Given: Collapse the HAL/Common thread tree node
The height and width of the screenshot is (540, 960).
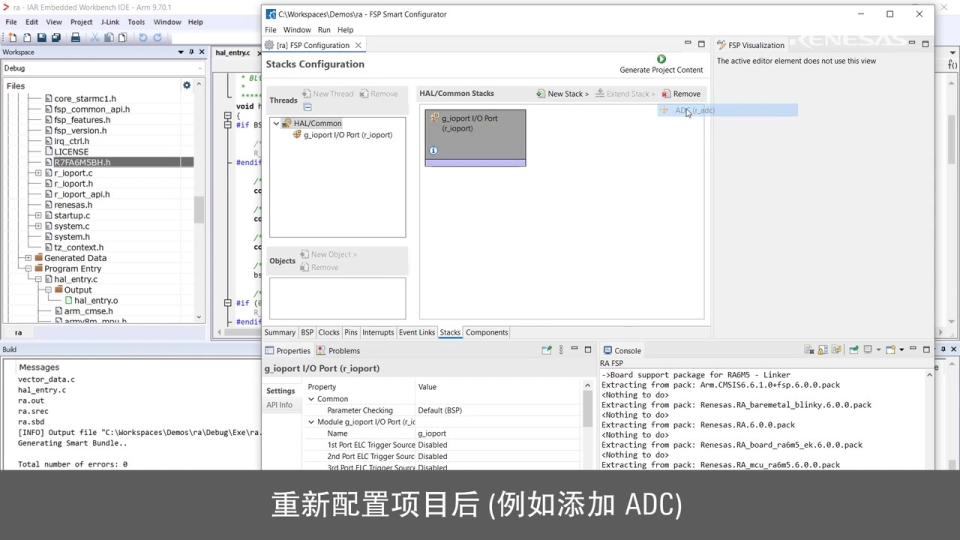Looking at the screenshot, I should click(x=276, y=123).
